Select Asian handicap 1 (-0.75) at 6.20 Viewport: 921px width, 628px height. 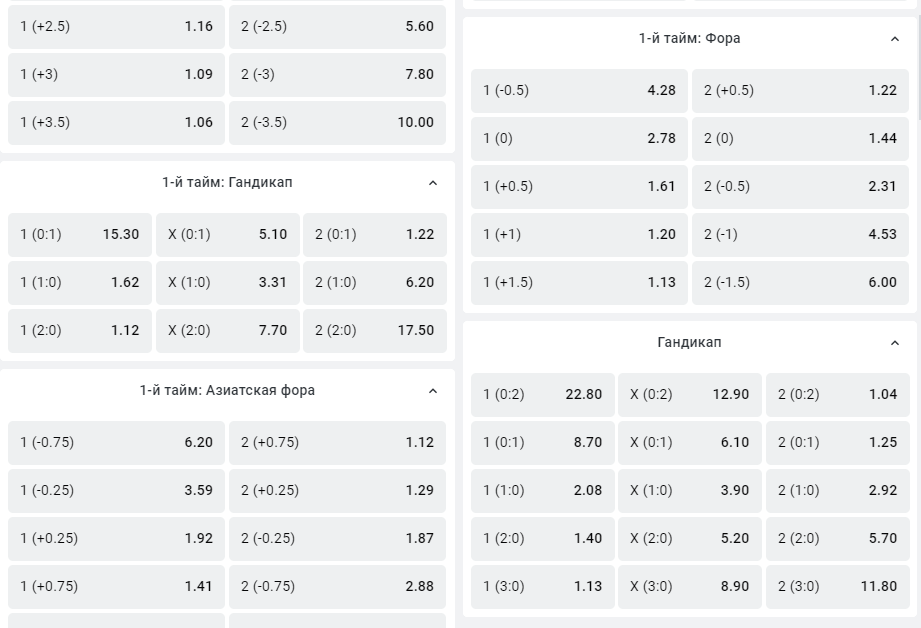[x=116, y=442]
